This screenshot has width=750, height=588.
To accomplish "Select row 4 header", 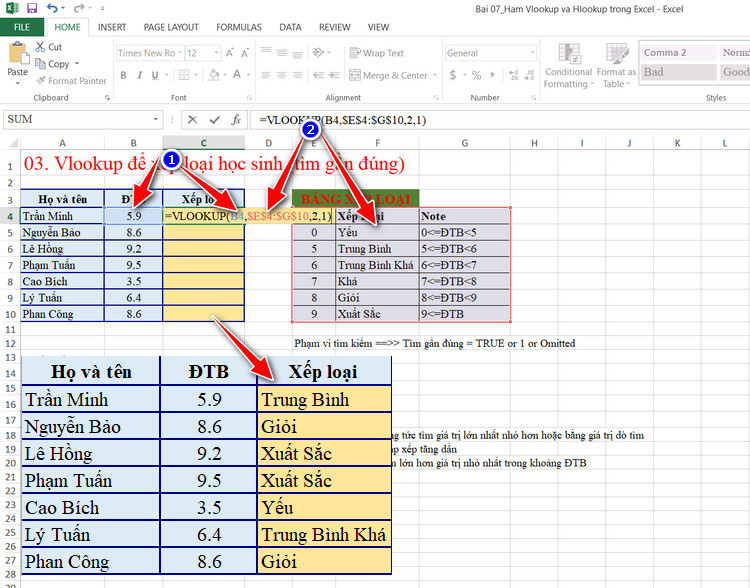I will (x=10, y=216).
